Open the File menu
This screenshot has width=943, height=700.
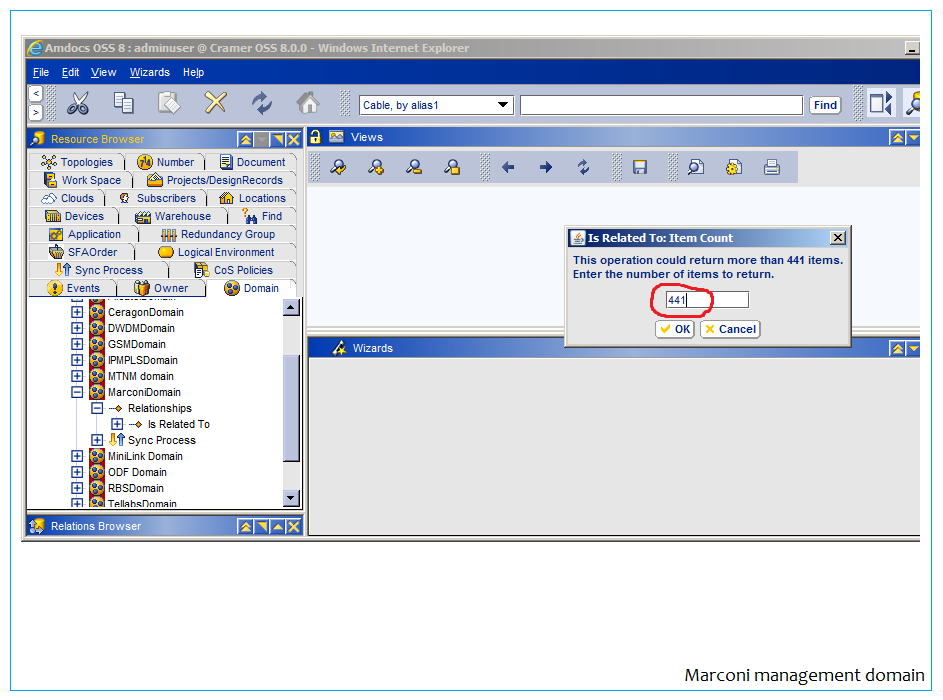click(x=41, y=72)
